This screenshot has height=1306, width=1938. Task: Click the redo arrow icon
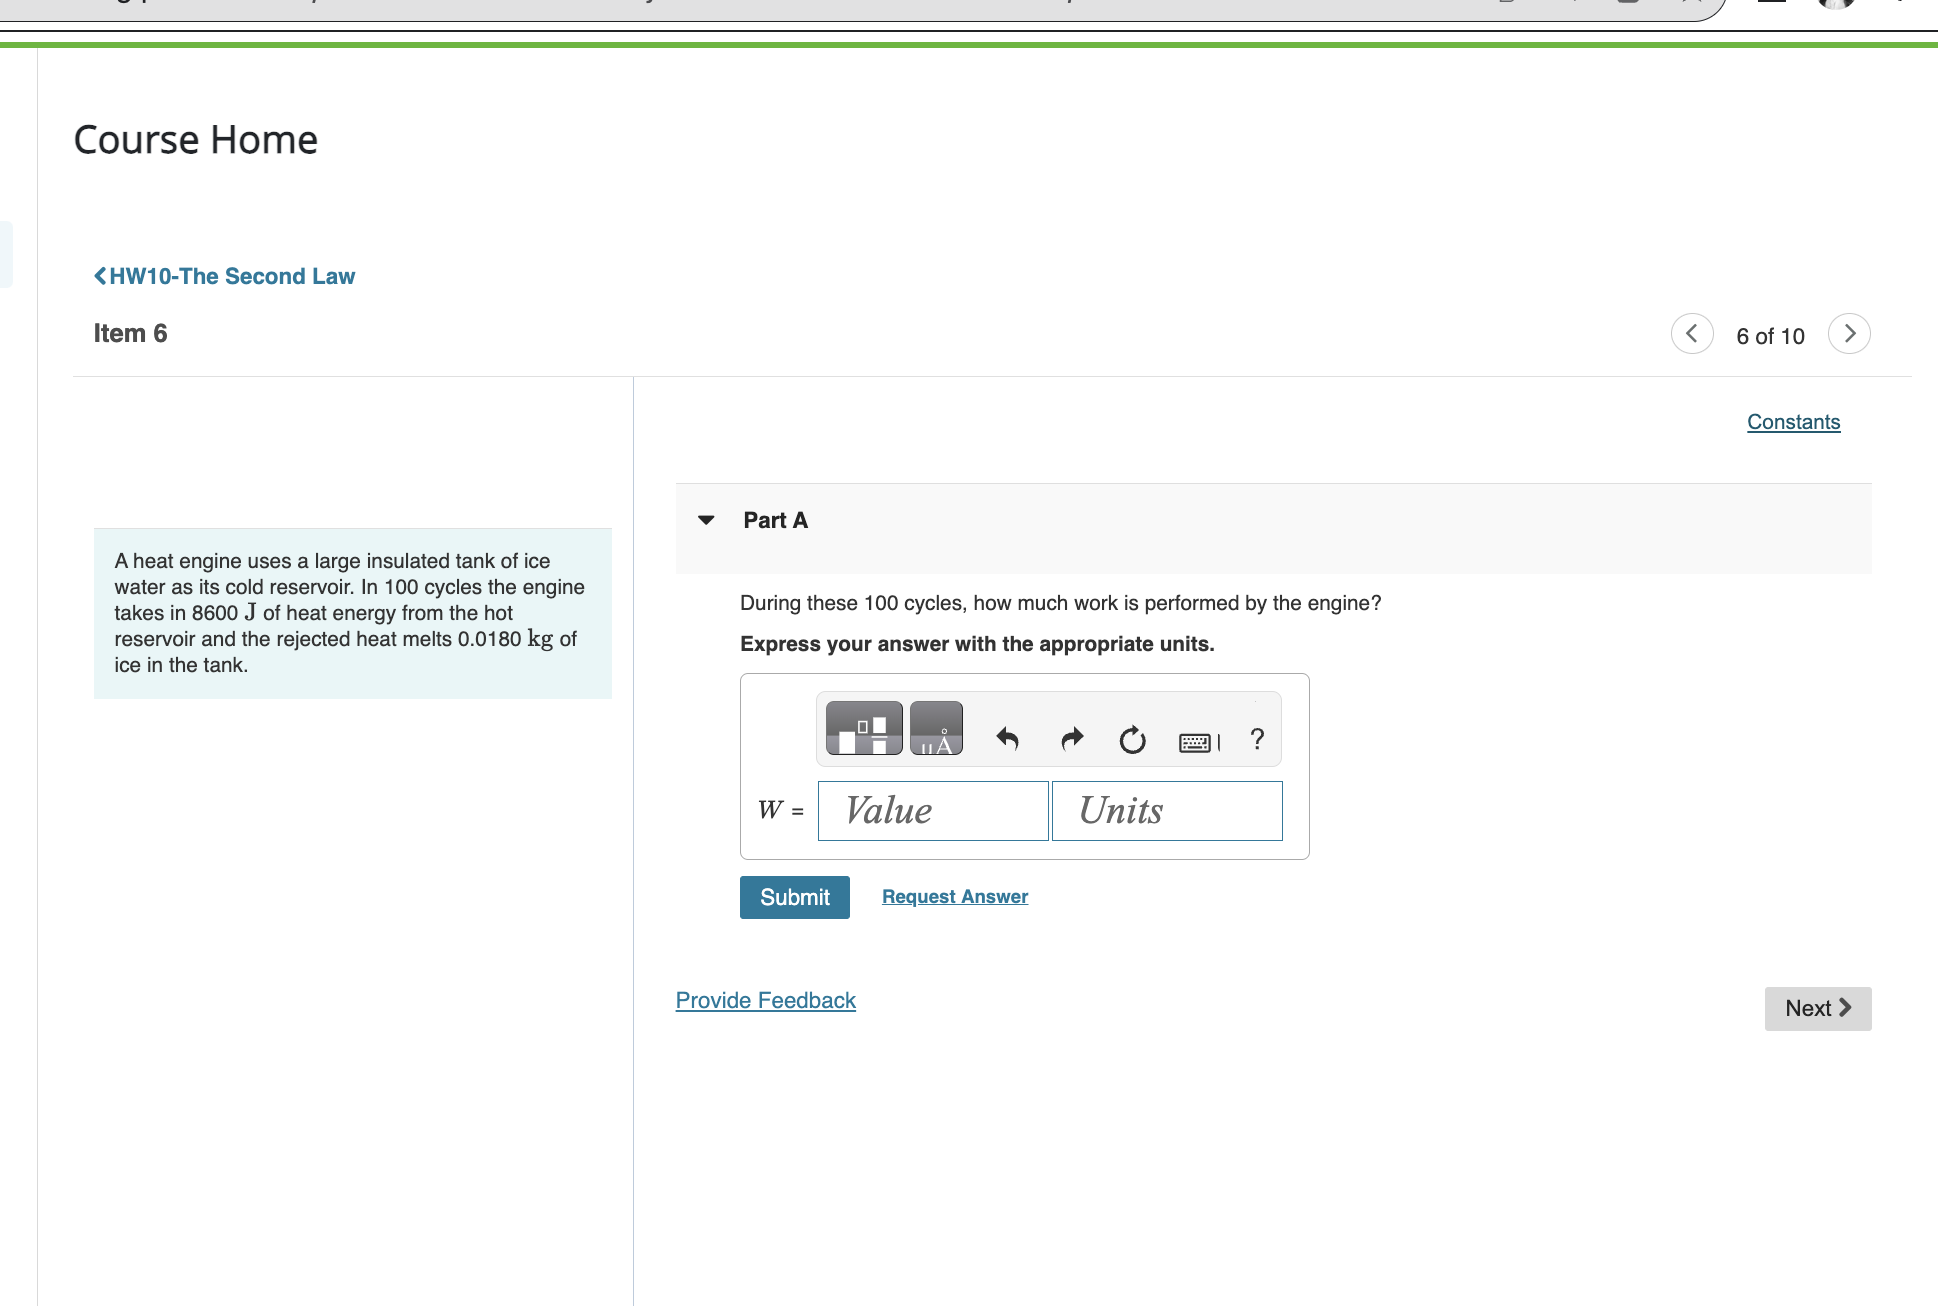coord(1072,739)
